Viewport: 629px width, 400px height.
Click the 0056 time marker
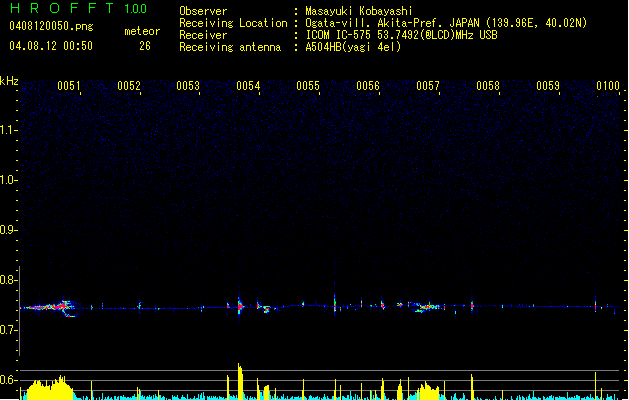click(x=368, y=85)
